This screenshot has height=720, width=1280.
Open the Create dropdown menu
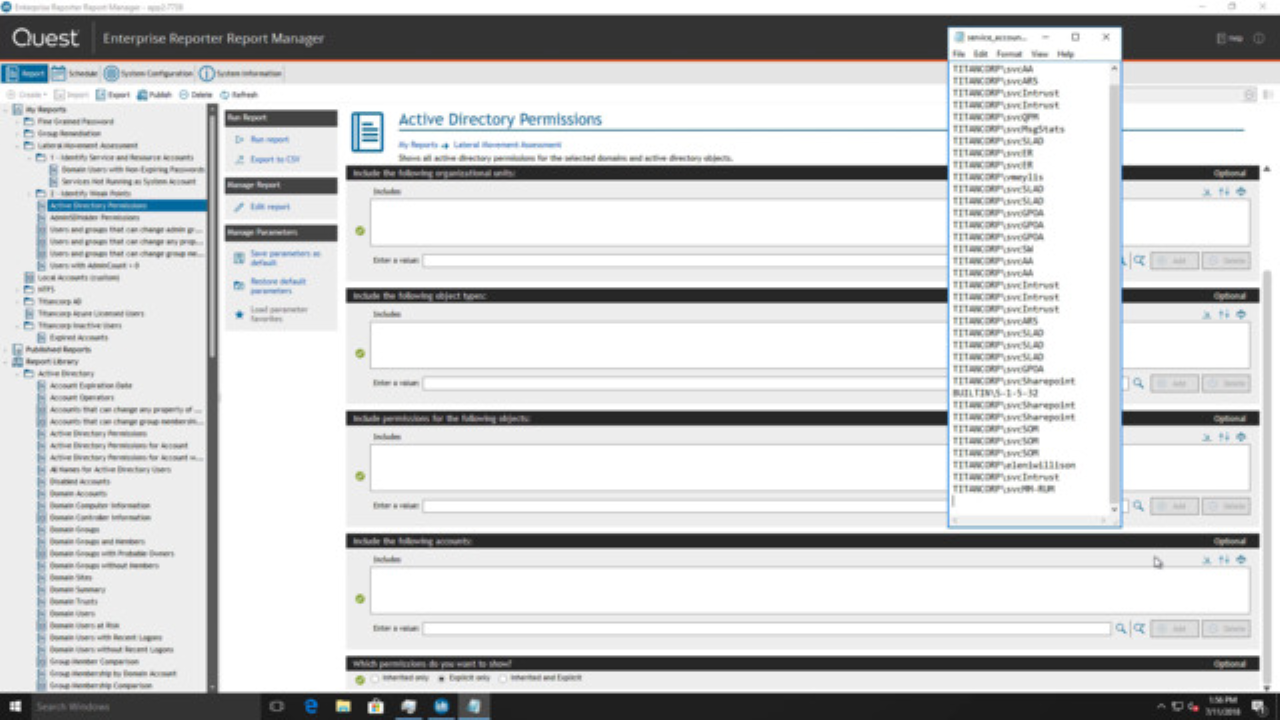pos(30,95)
